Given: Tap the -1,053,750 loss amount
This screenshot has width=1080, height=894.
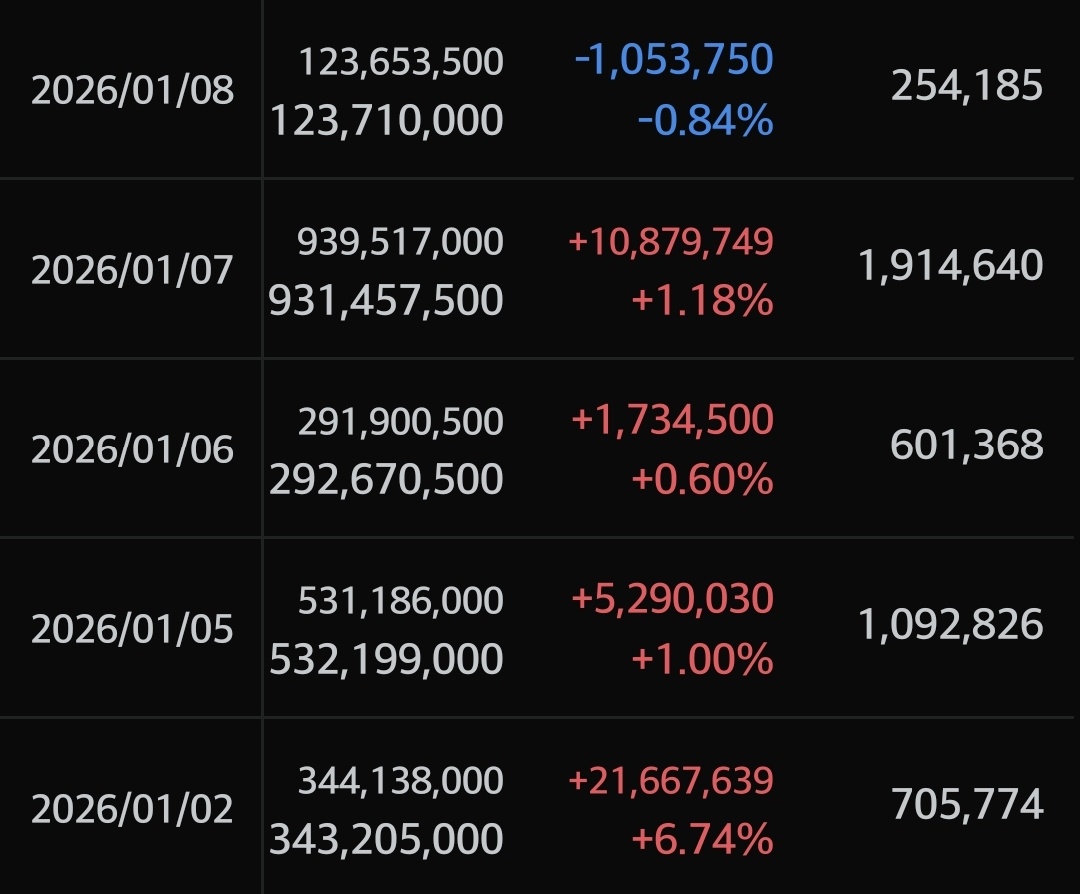Looking at the screenshot, I should (674, 60).
